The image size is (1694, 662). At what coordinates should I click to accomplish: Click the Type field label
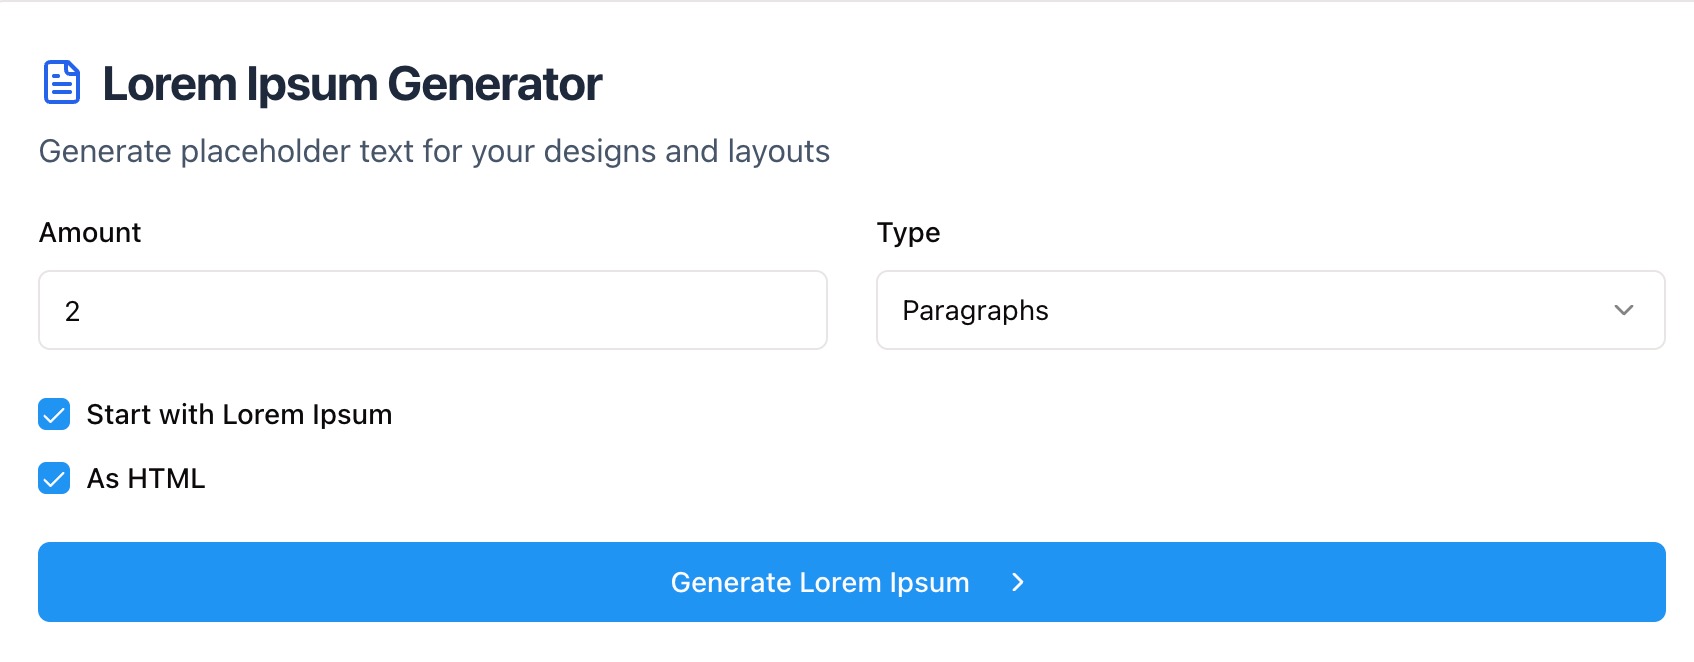(x=908, y=233)
